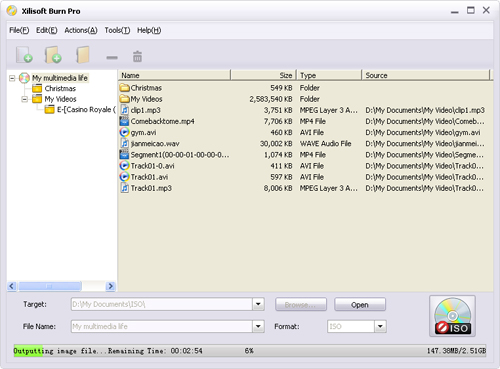Click the video icon of Segment1 file

point(124,155)
